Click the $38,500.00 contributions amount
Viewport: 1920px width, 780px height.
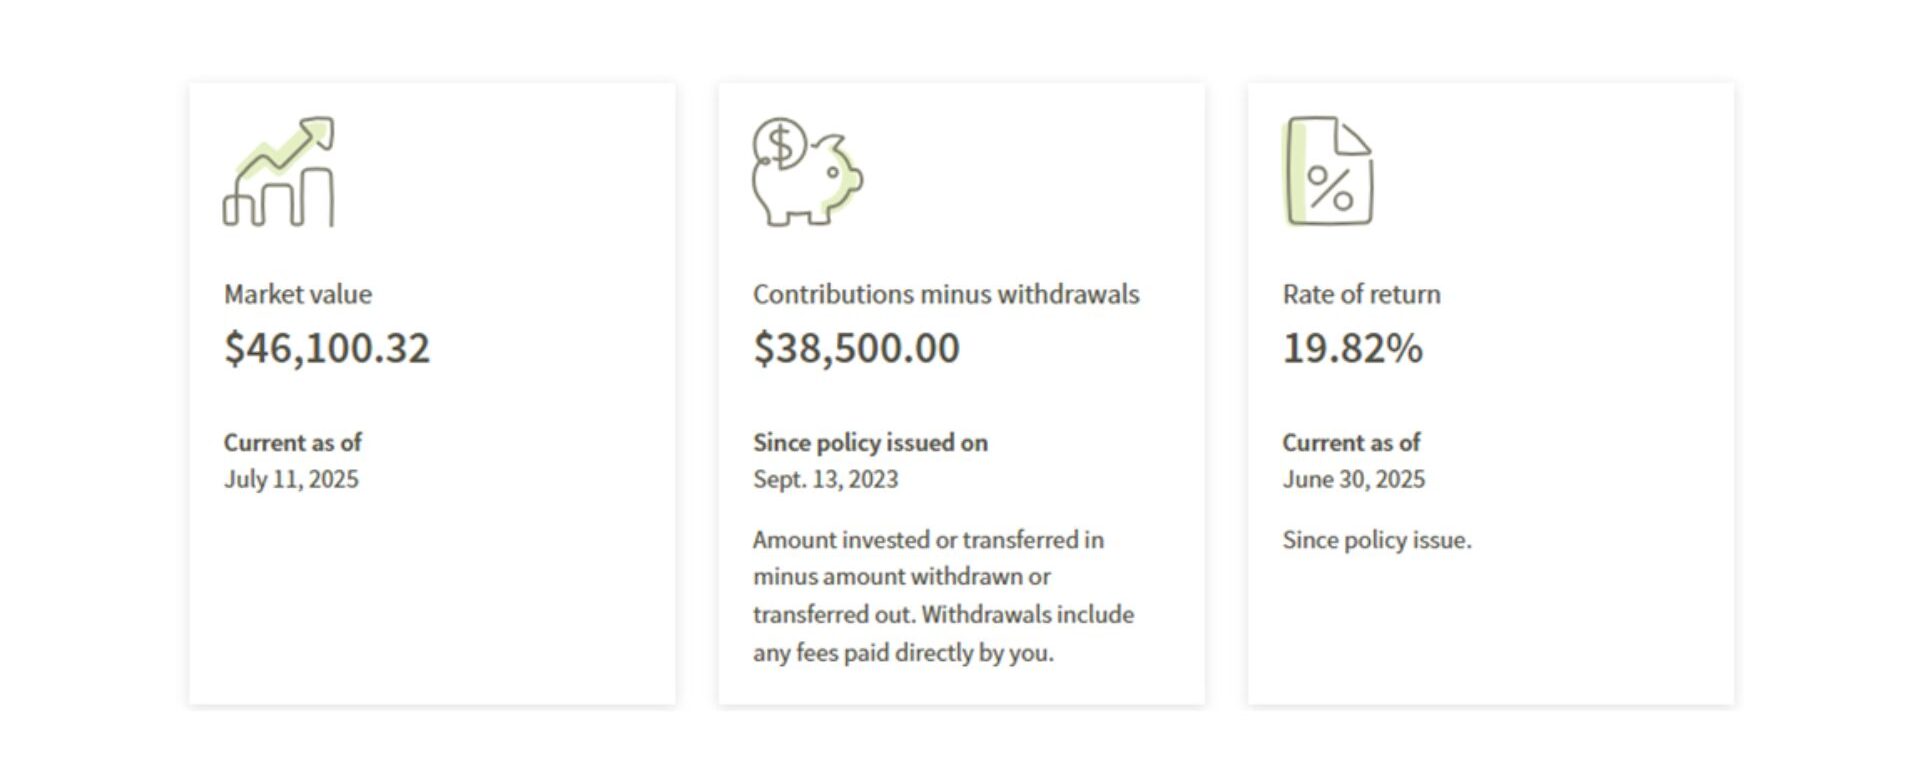click(x=856, y=348)
